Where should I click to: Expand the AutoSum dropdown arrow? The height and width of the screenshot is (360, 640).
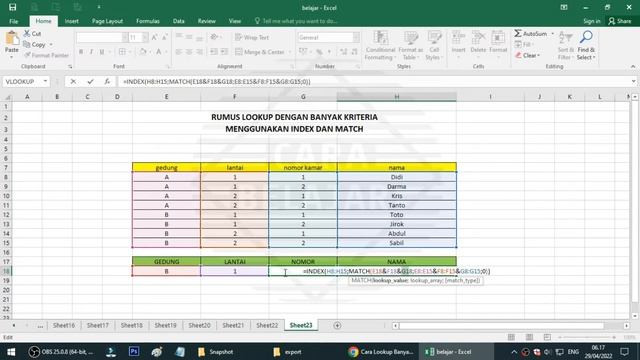553,33
